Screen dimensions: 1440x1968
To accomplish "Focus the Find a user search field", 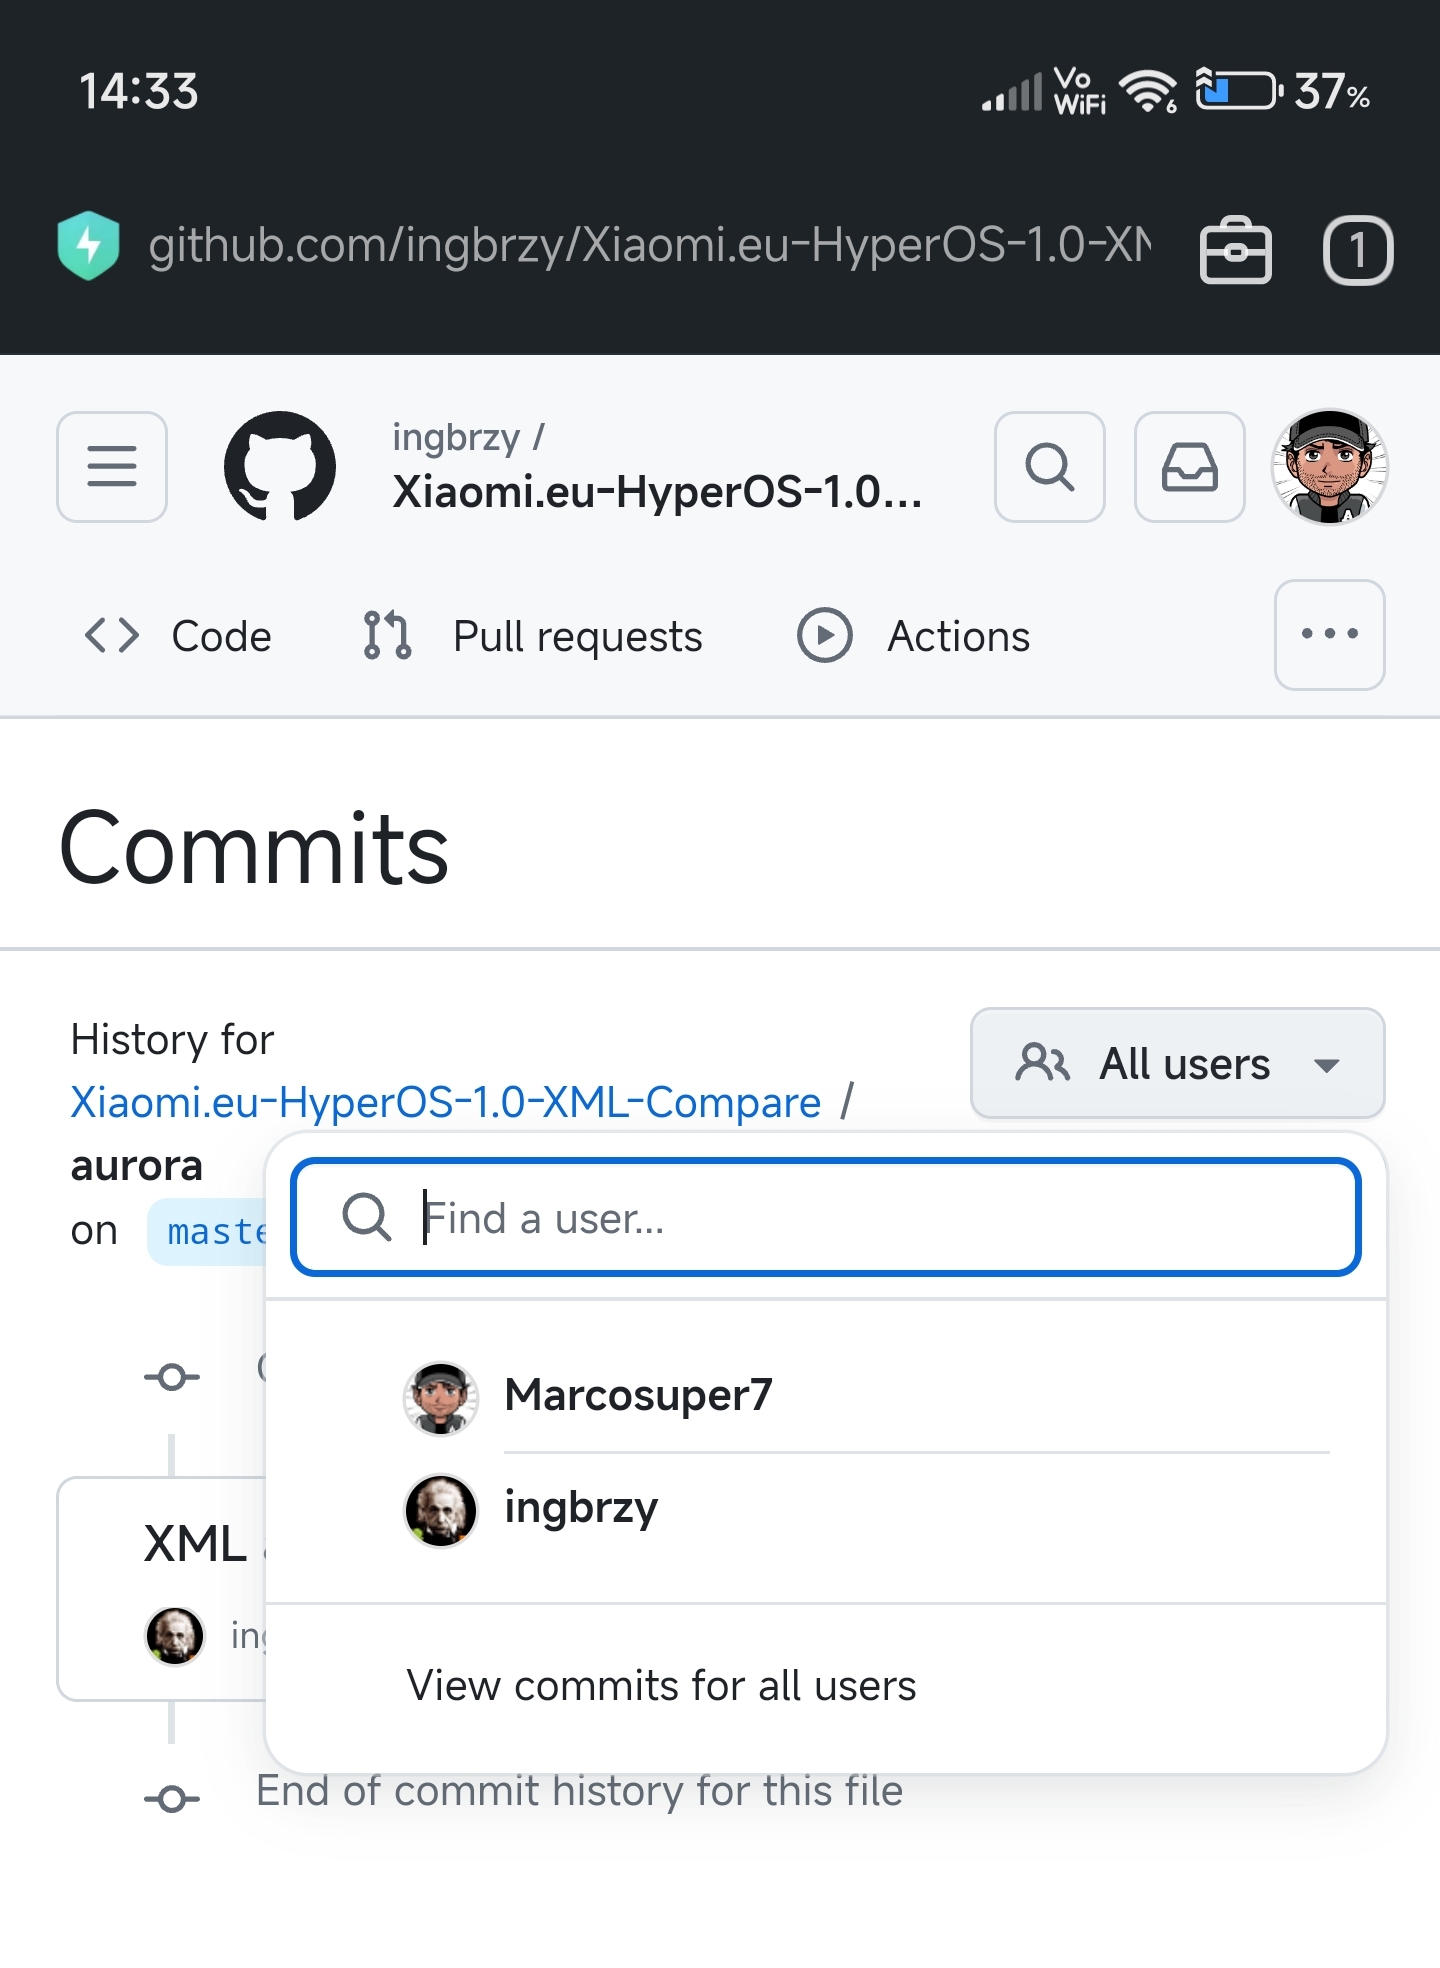I will (826, 1217).
